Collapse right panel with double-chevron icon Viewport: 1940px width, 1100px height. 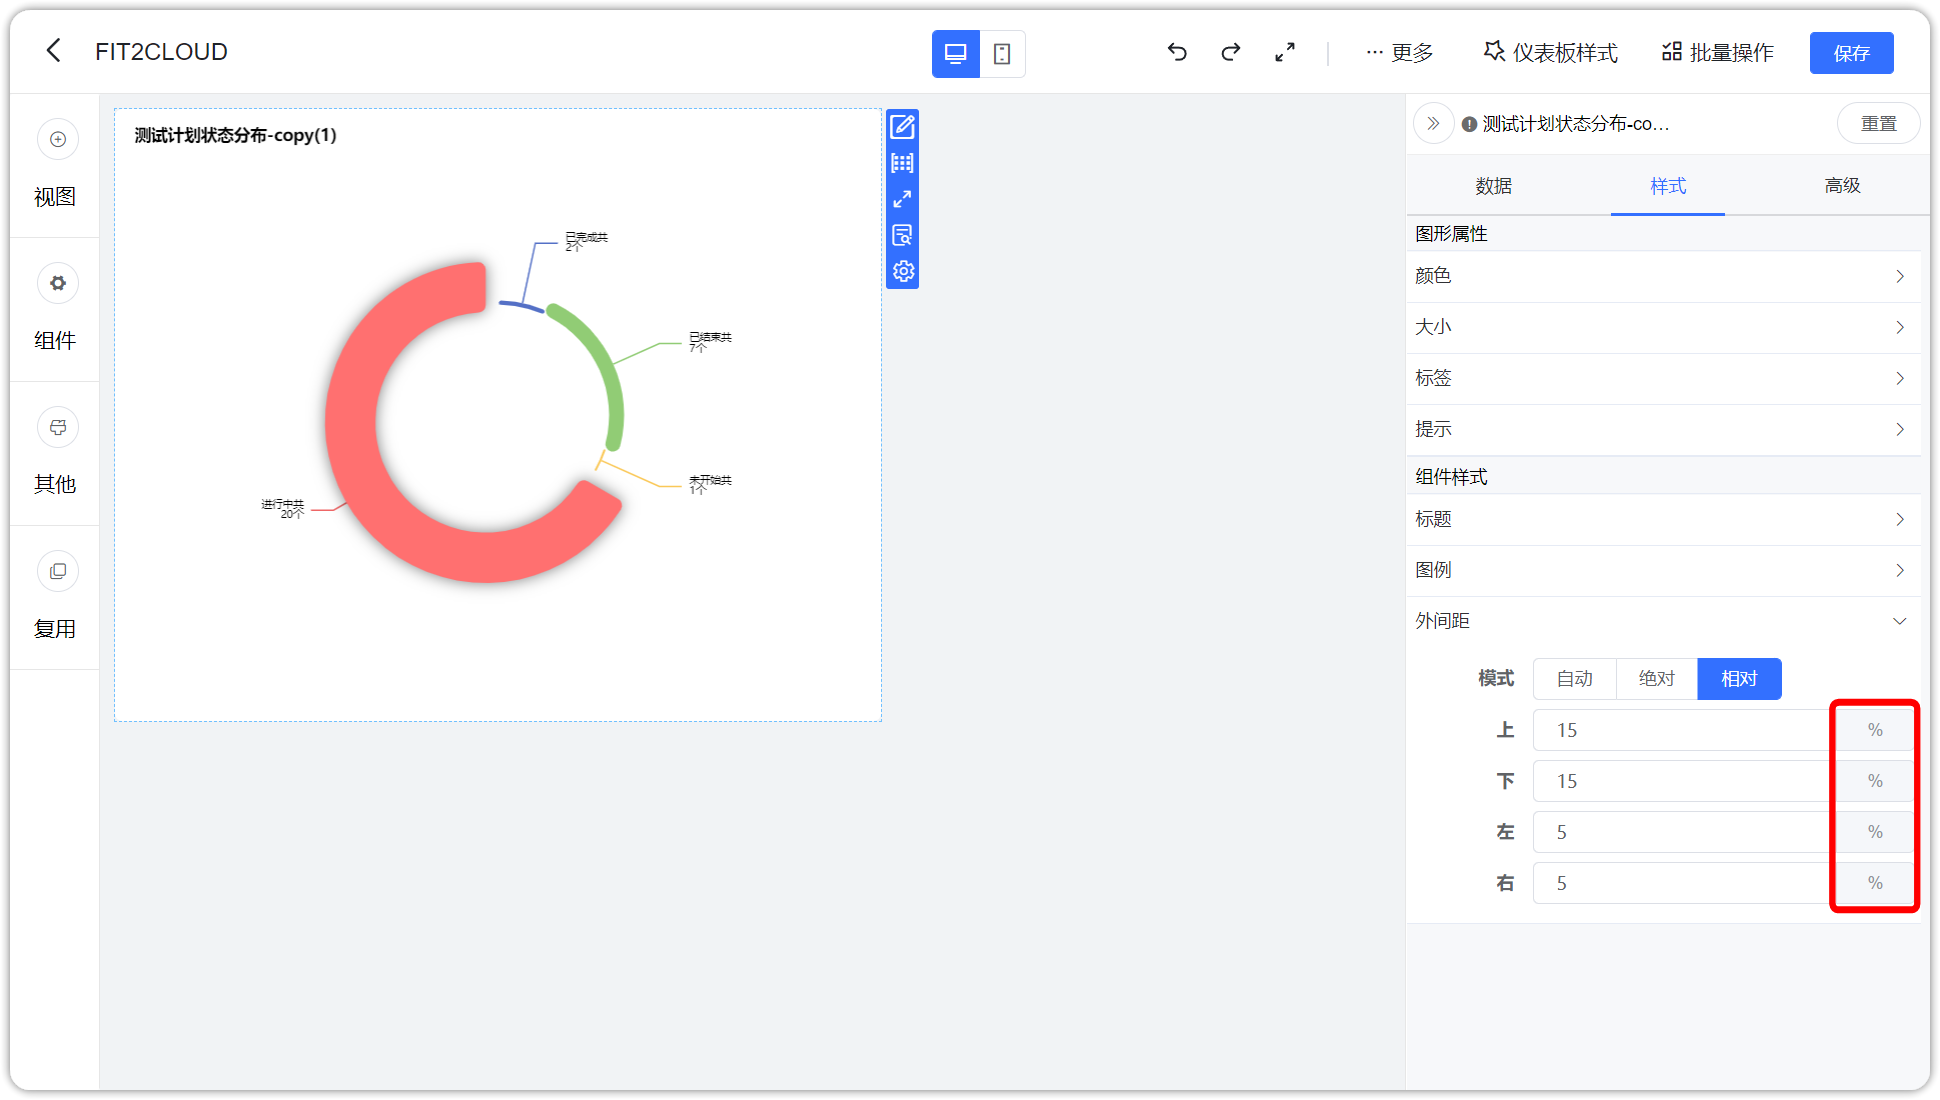point(1433,124)
